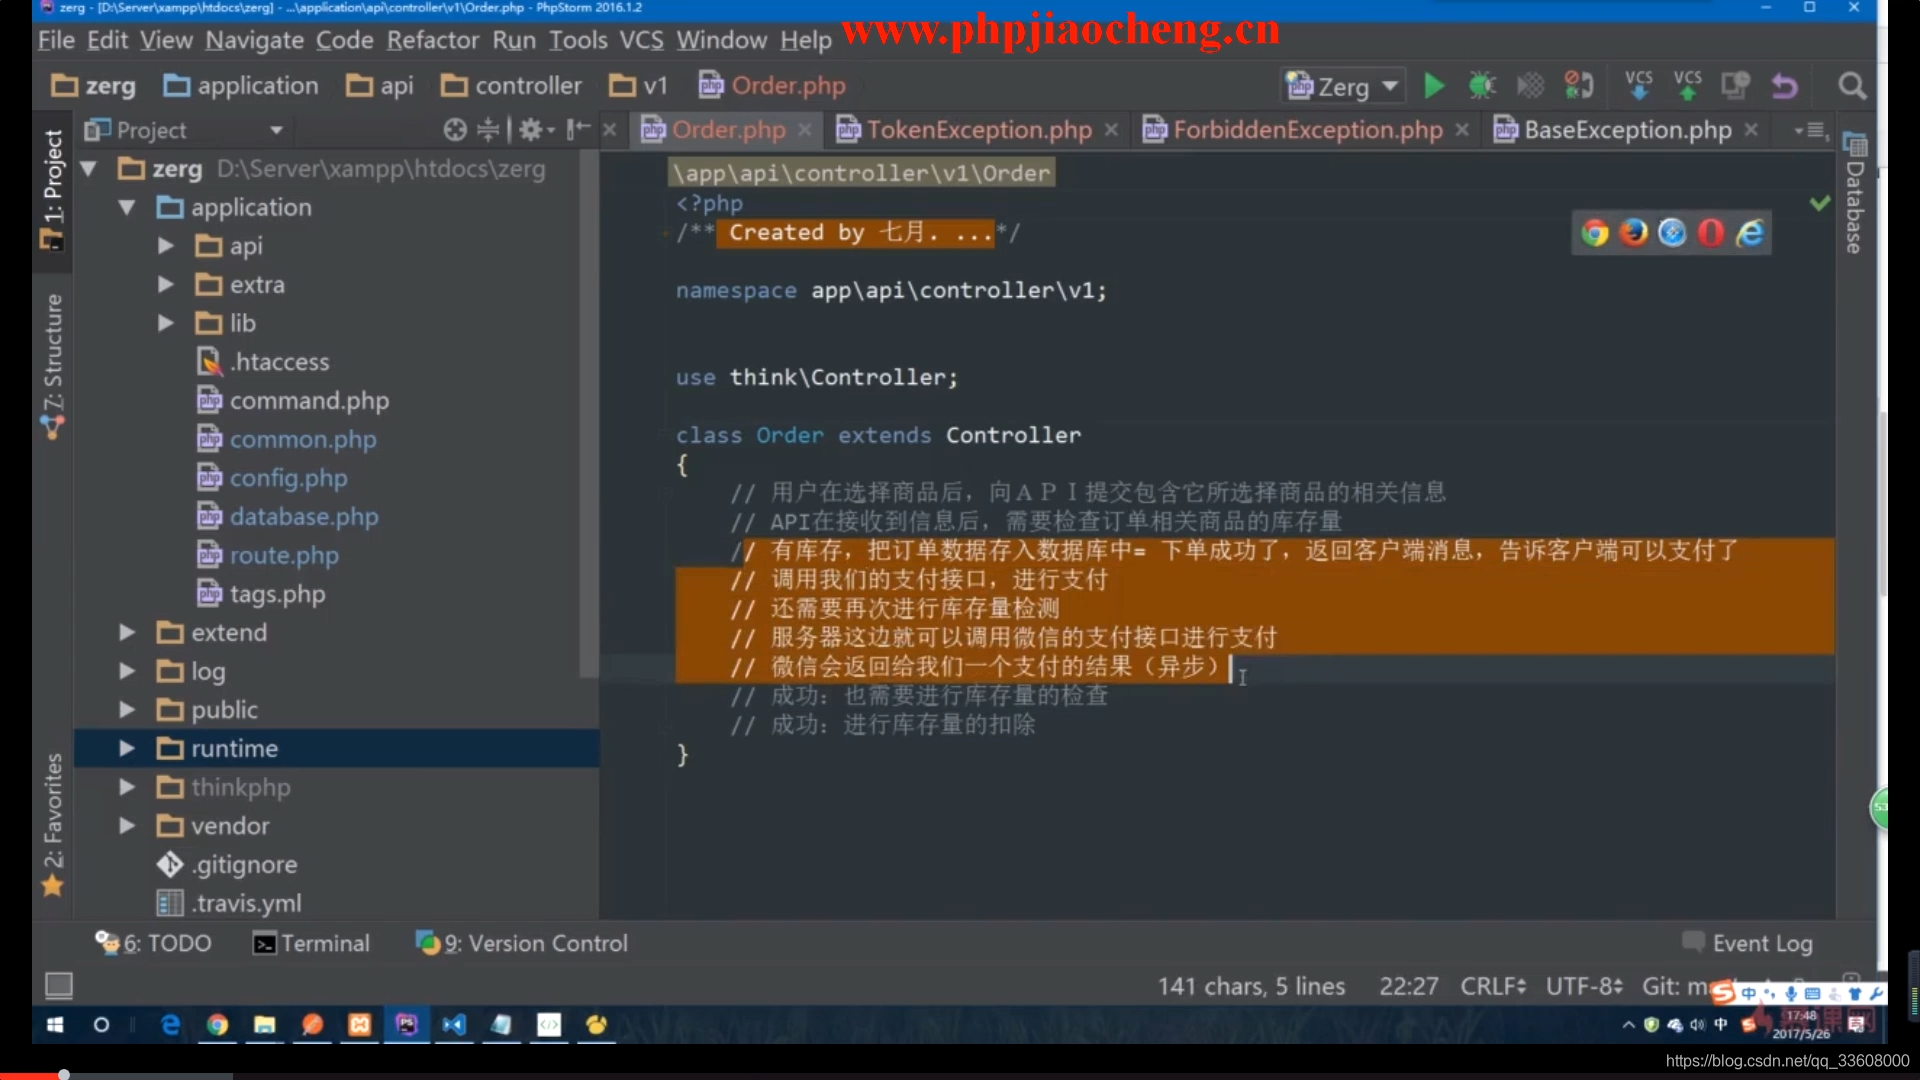Close the Order.php editor tab
Viewport: 1920px width, 1080px height.
pyautogui.click(x=805, y=130)
